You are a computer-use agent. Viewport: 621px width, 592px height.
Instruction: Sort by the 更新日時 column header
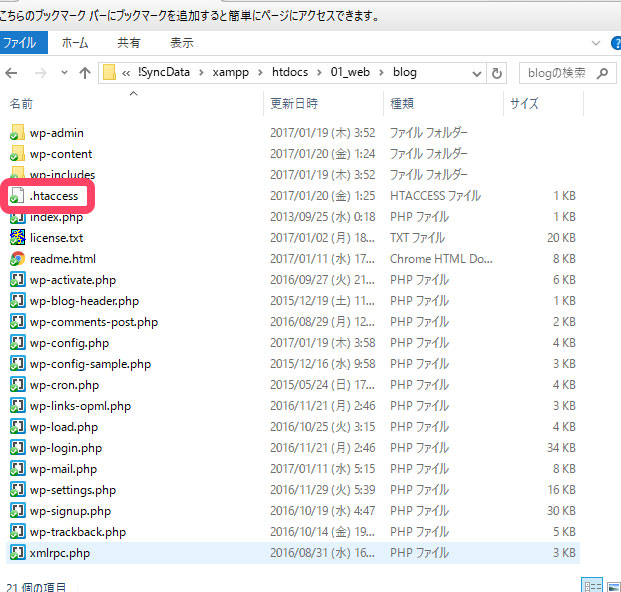[294, 104]
